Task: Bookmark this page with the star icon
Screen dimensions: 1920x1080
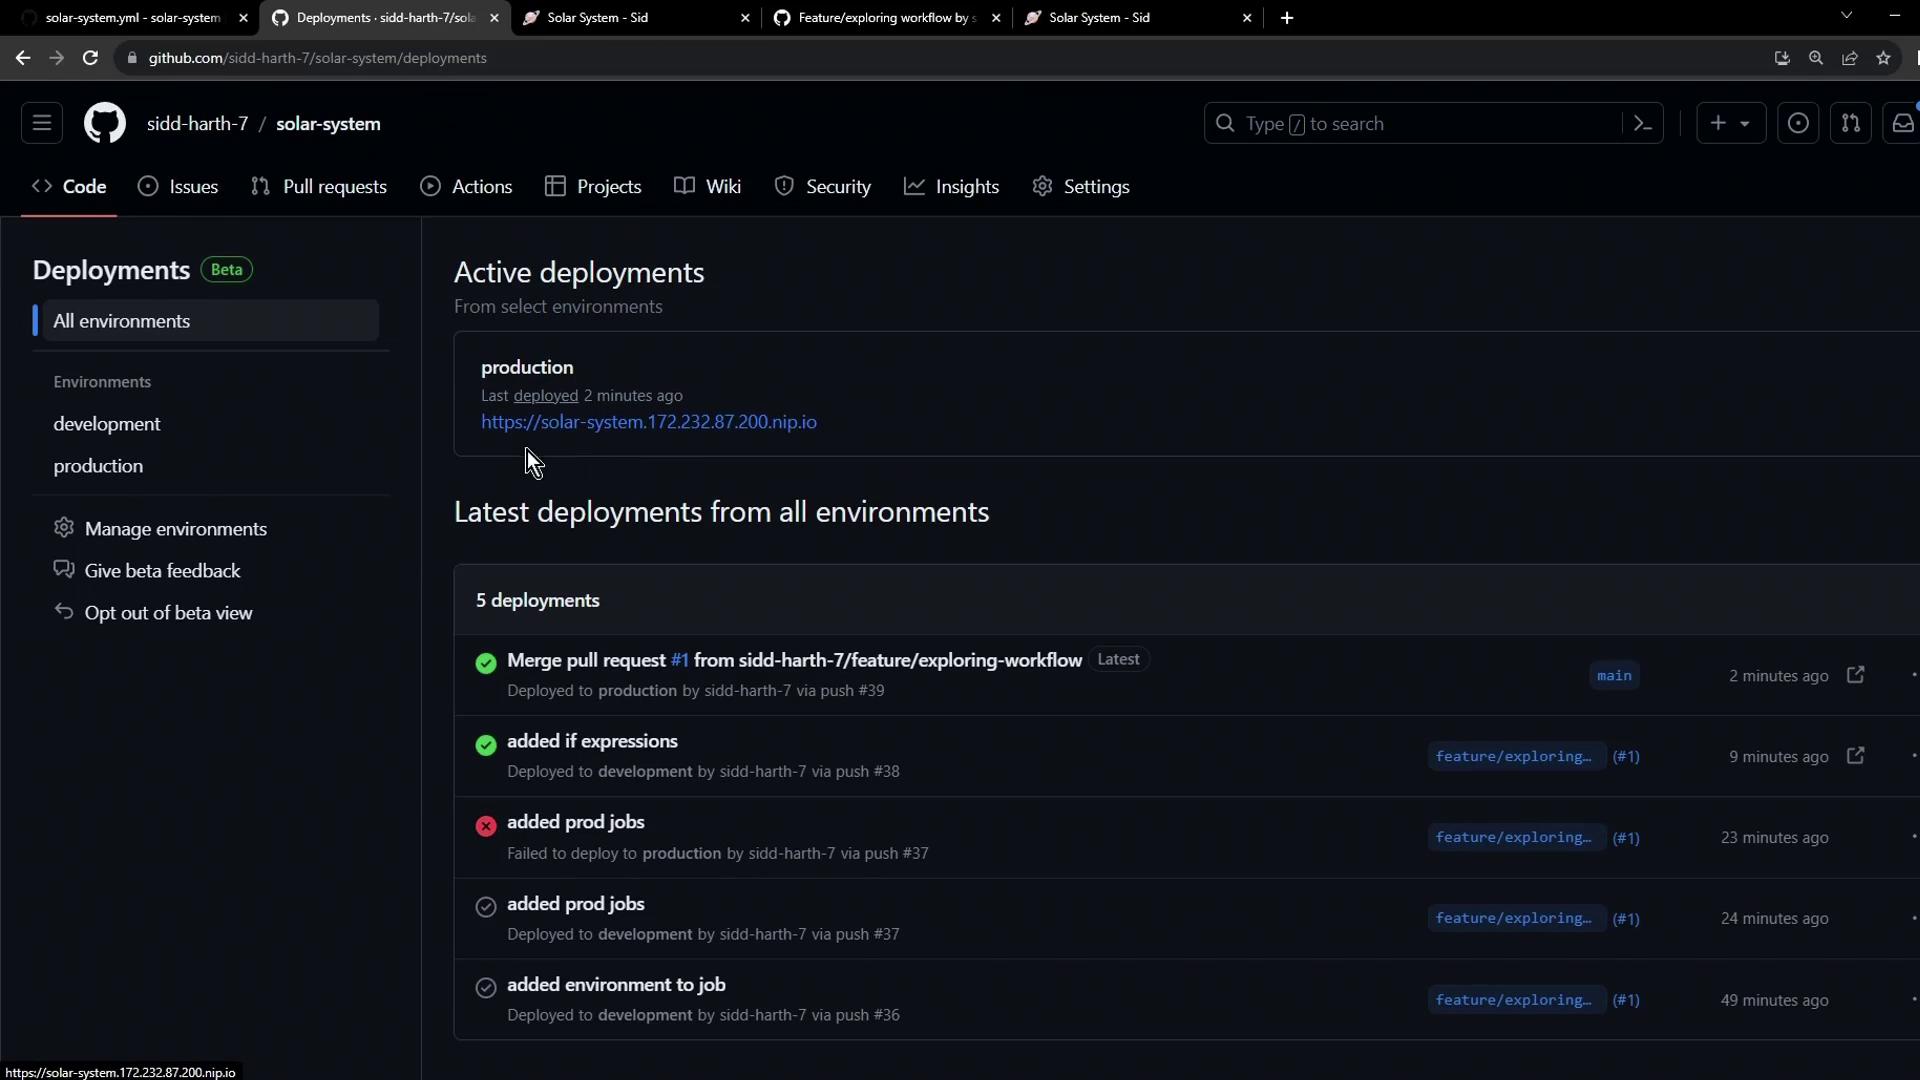Action: [x=1884, y=58]
